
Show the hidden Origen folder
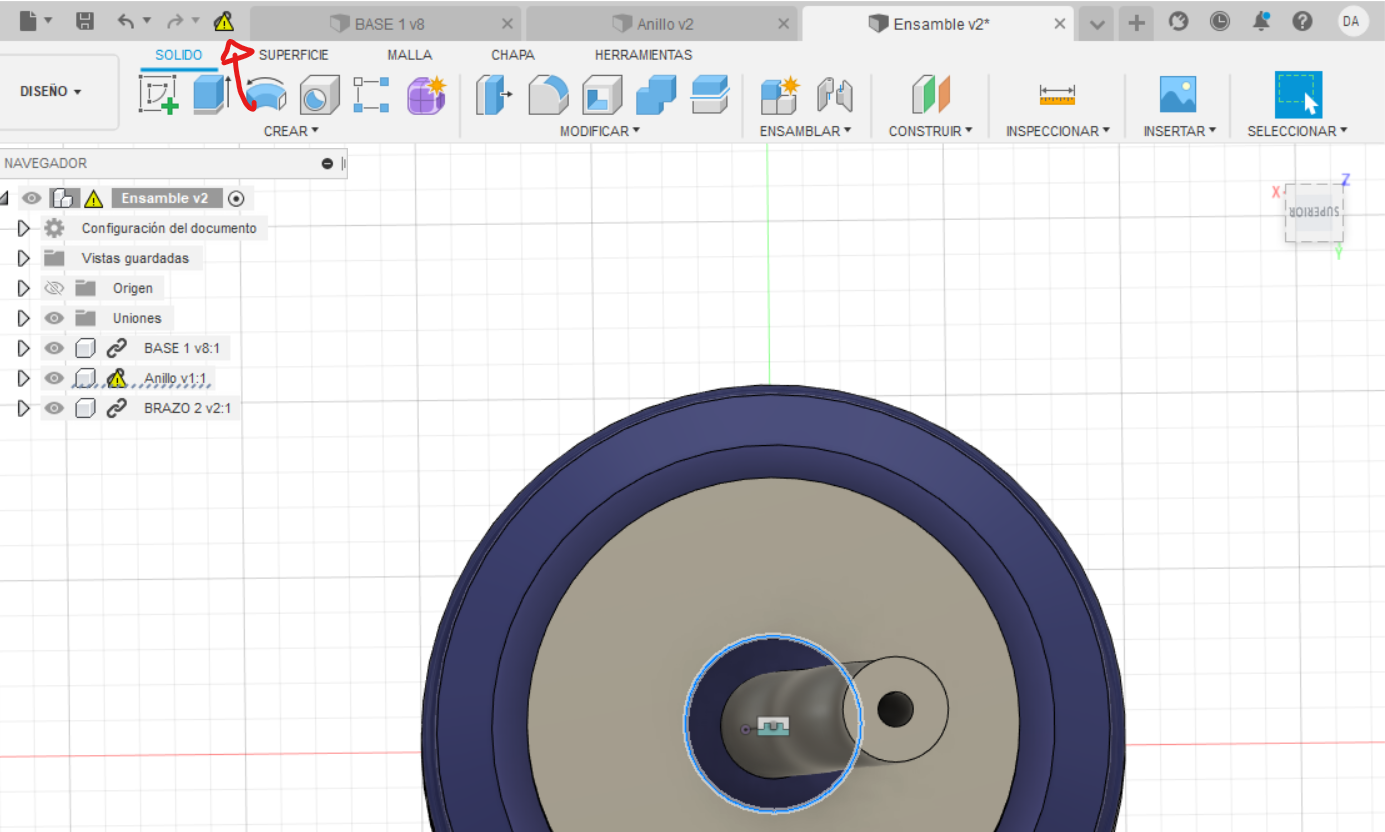tap(54, 288)
